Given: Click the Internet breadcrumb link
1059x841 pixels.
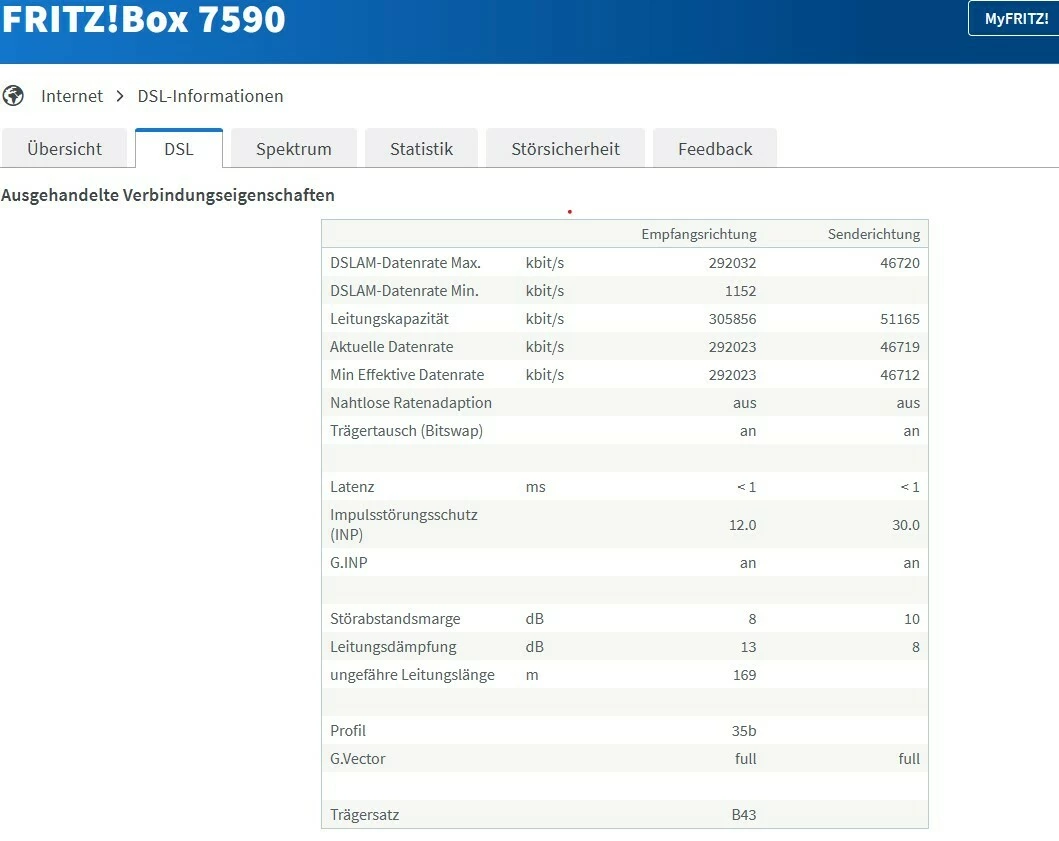Looking at the screenshot, I should coord(72,96).
